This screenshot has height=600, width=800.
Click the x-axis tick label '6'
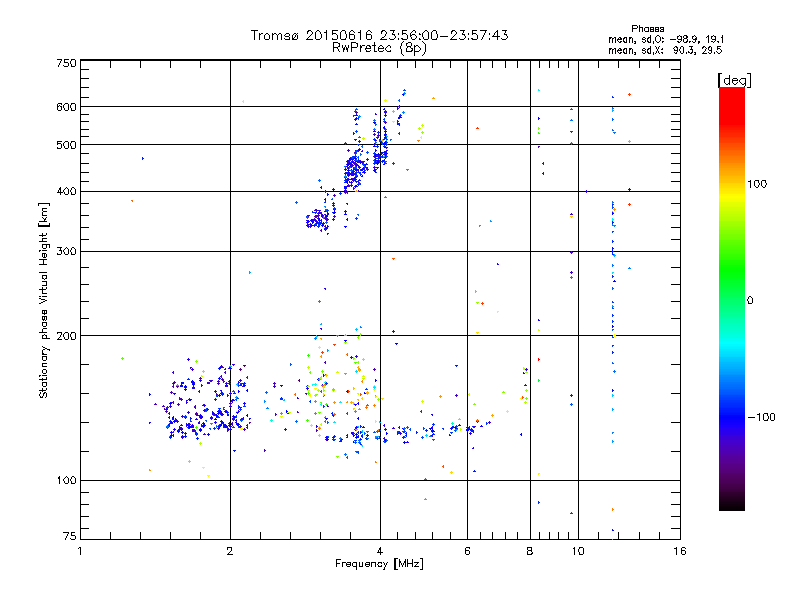(x=467, y=551)
